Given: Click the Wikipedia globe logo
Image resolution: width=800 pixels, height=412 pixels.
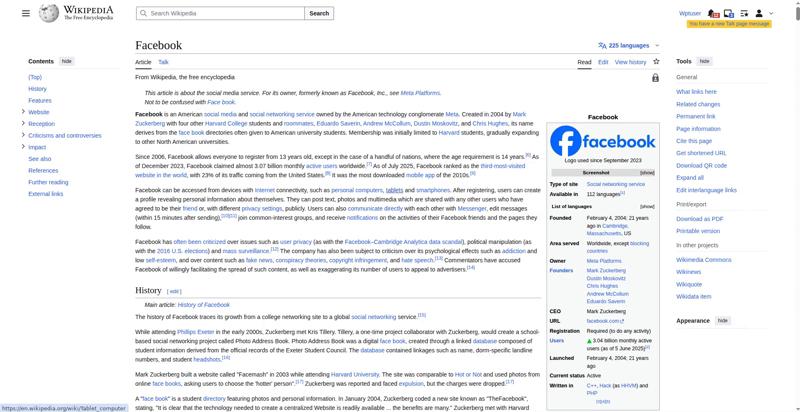Looking at the screenshot, I should pos(50,14).
